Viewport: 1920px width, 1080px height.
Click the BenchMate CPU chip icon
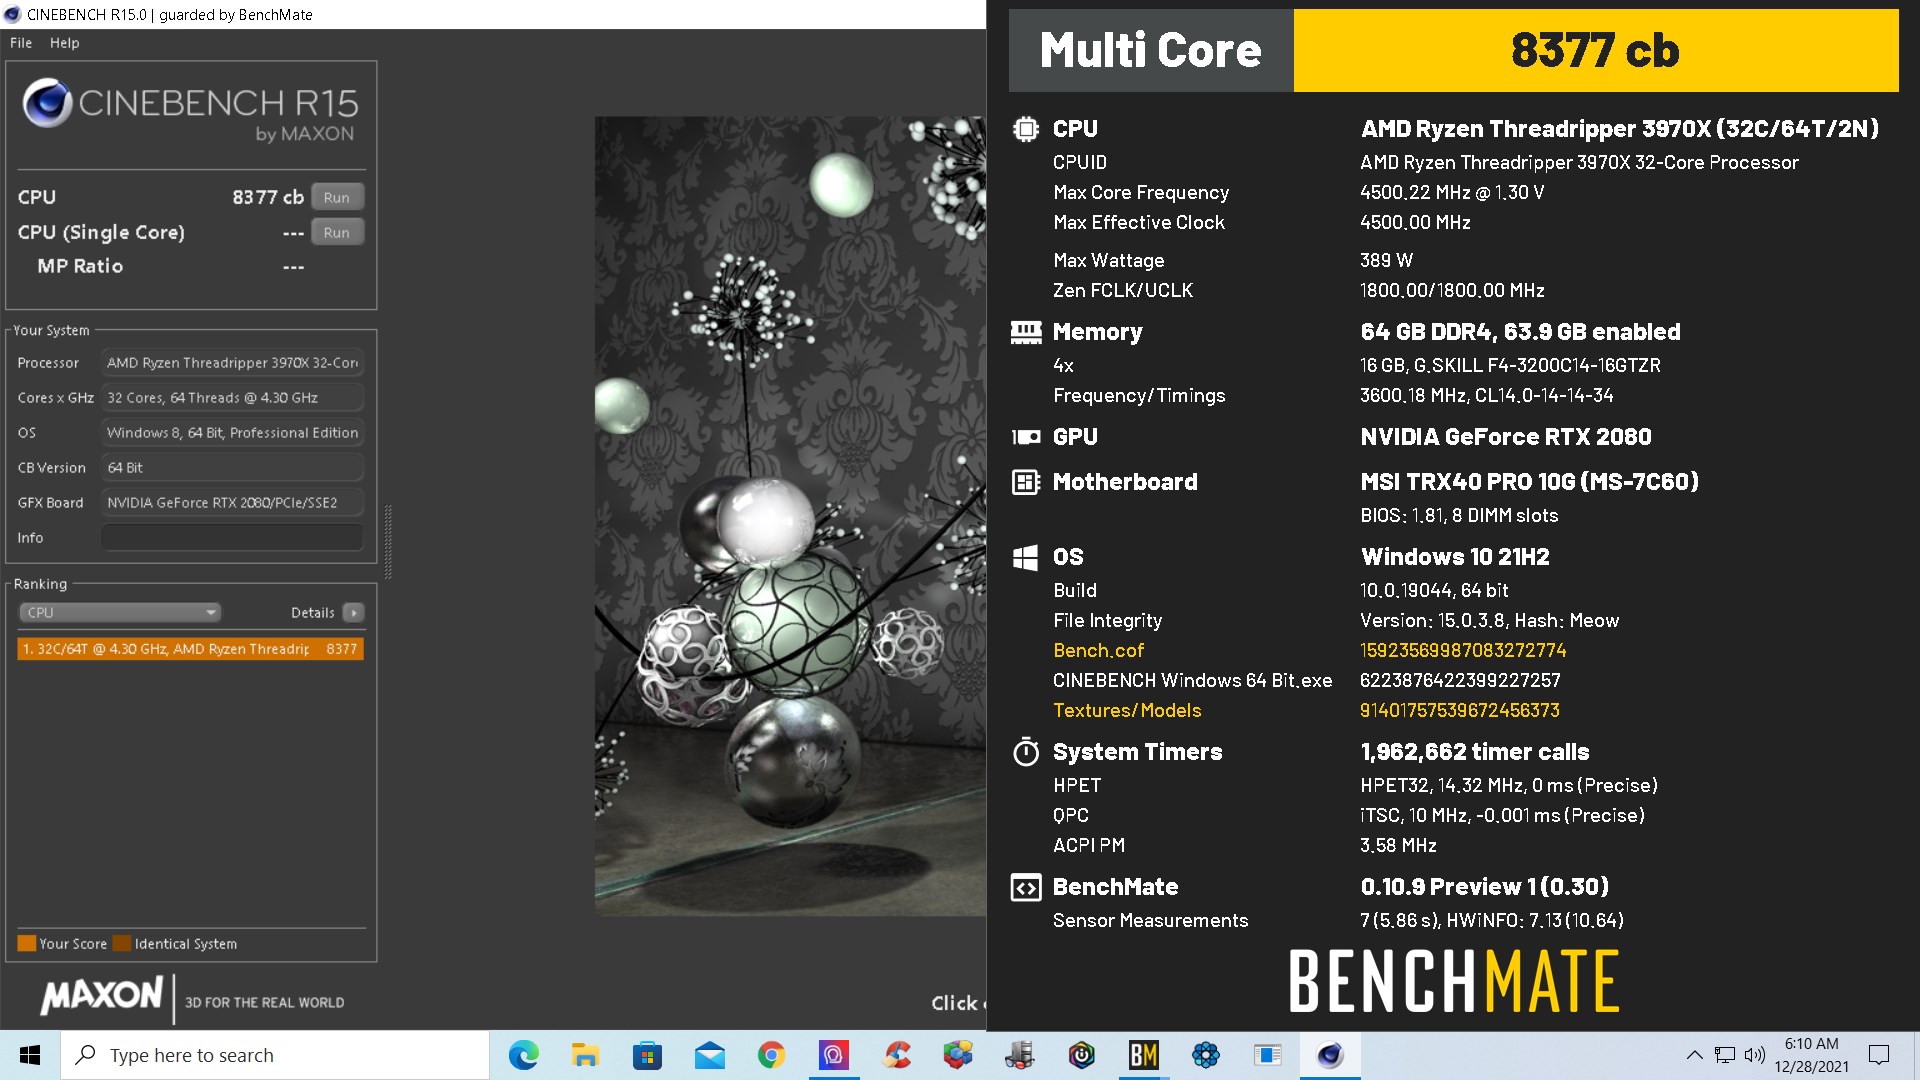pos(1026,129)
